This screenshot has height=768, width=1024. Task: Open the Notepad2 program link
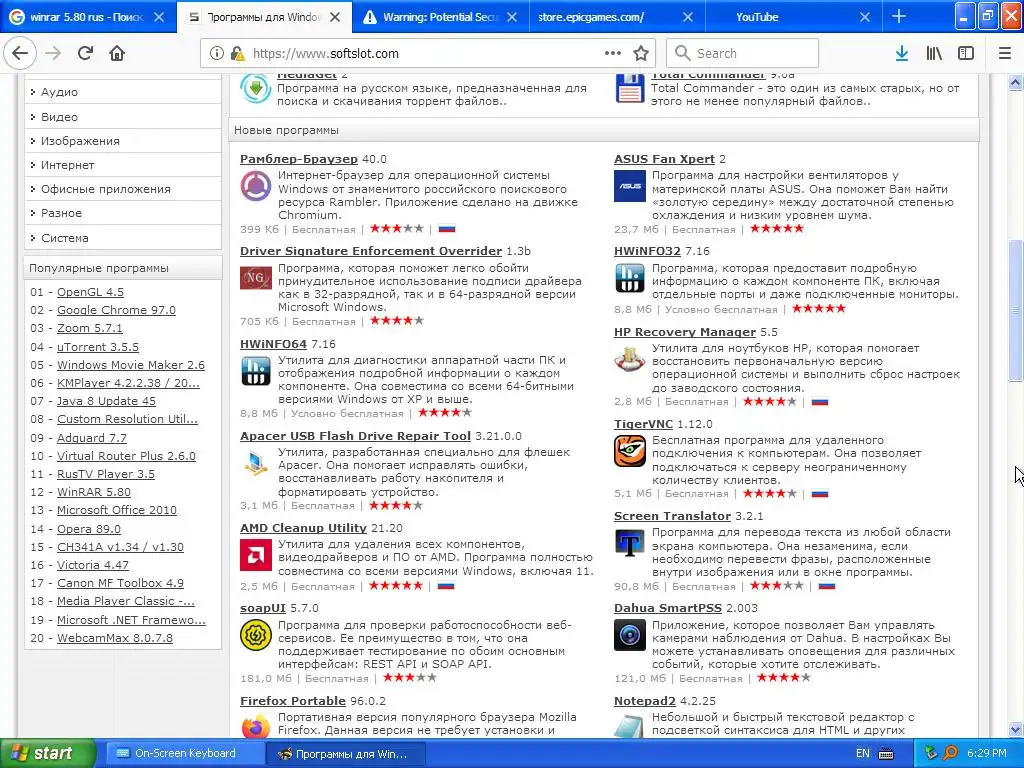[645, 701]
